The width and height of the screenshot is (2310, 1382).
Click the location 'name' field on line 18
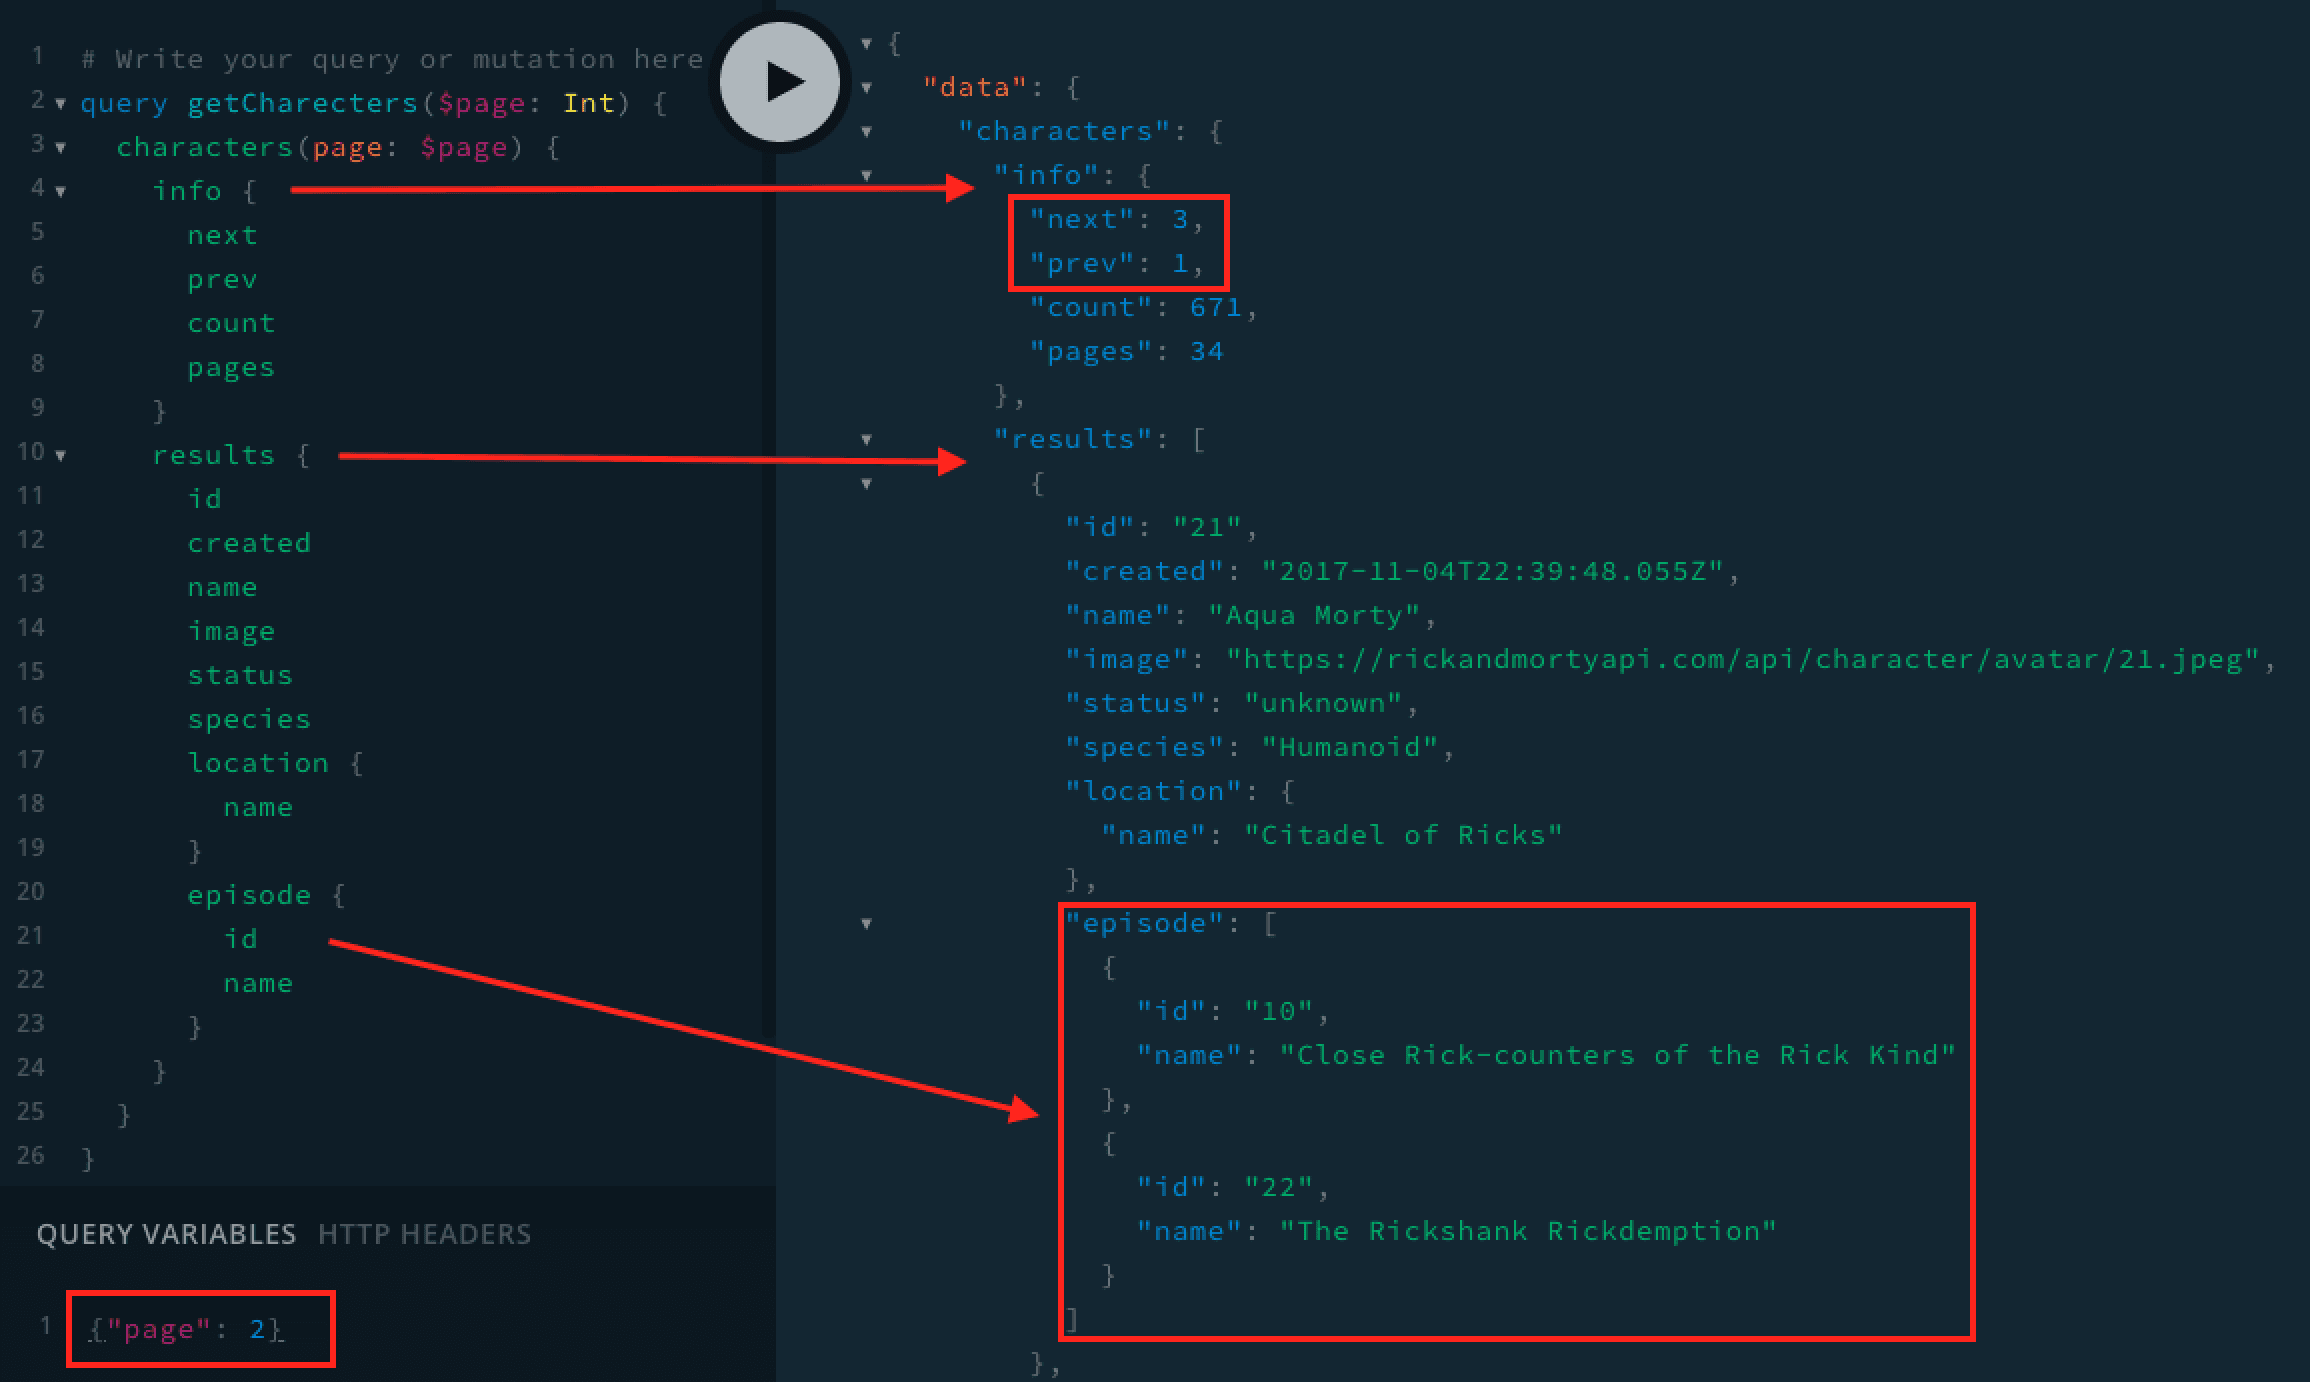tap(258, 807)
